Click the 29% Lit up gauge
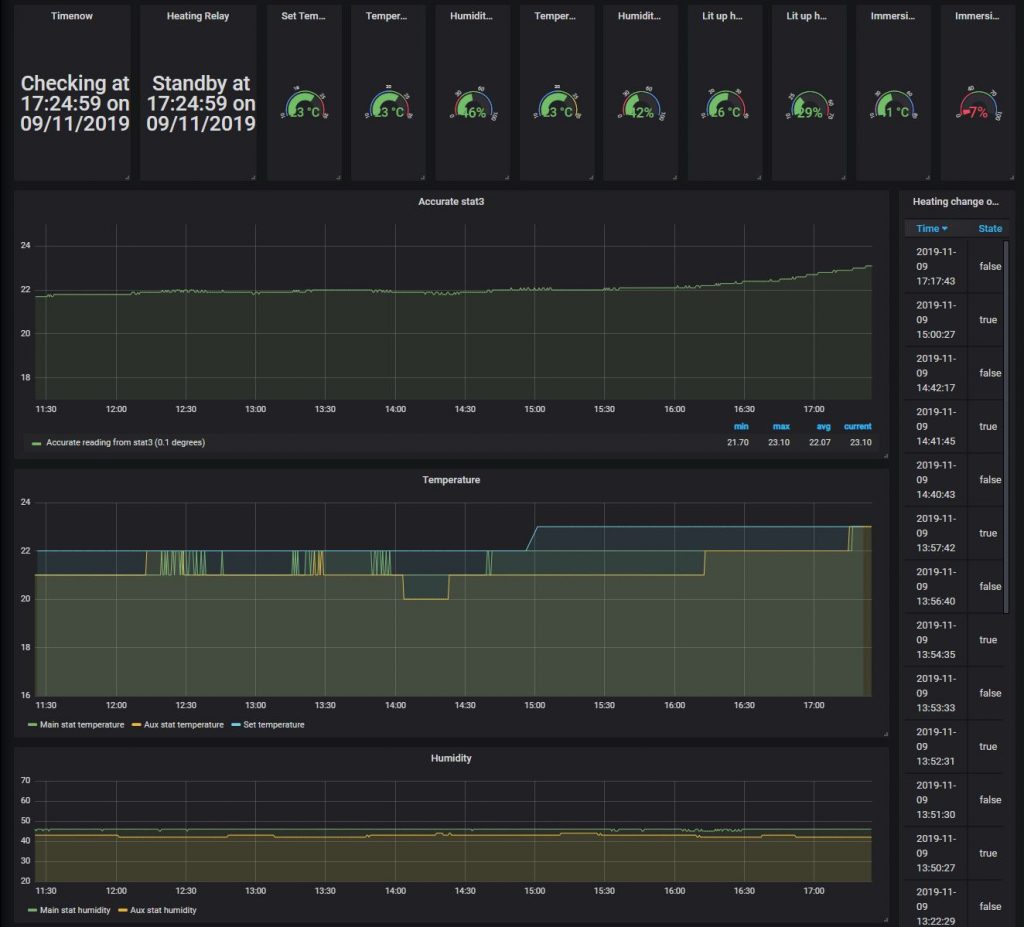The height and width of the screenshot is (927, 1024). tap(809, 106)
